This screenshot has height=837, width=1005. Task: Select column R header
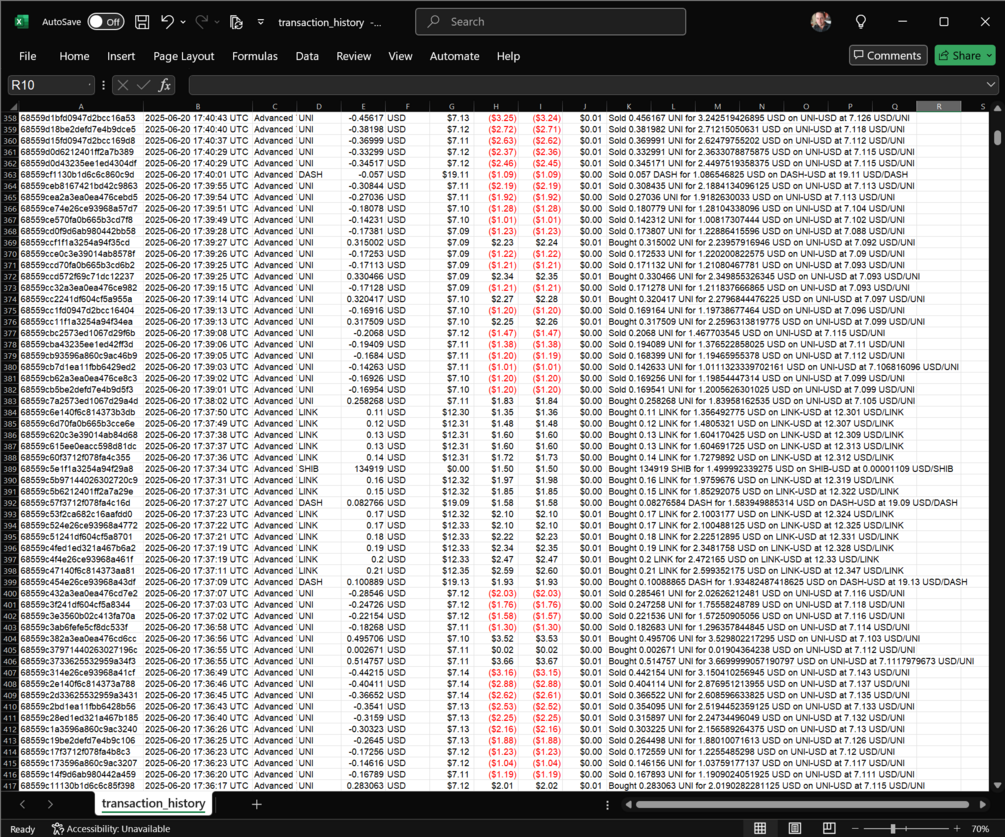pos(938,106)
